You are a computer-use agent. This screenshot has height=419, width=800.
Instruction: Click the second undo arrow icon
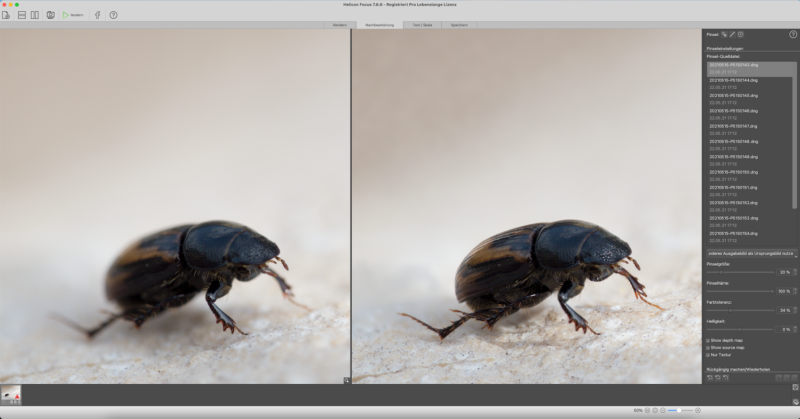[x=718, y=378]
